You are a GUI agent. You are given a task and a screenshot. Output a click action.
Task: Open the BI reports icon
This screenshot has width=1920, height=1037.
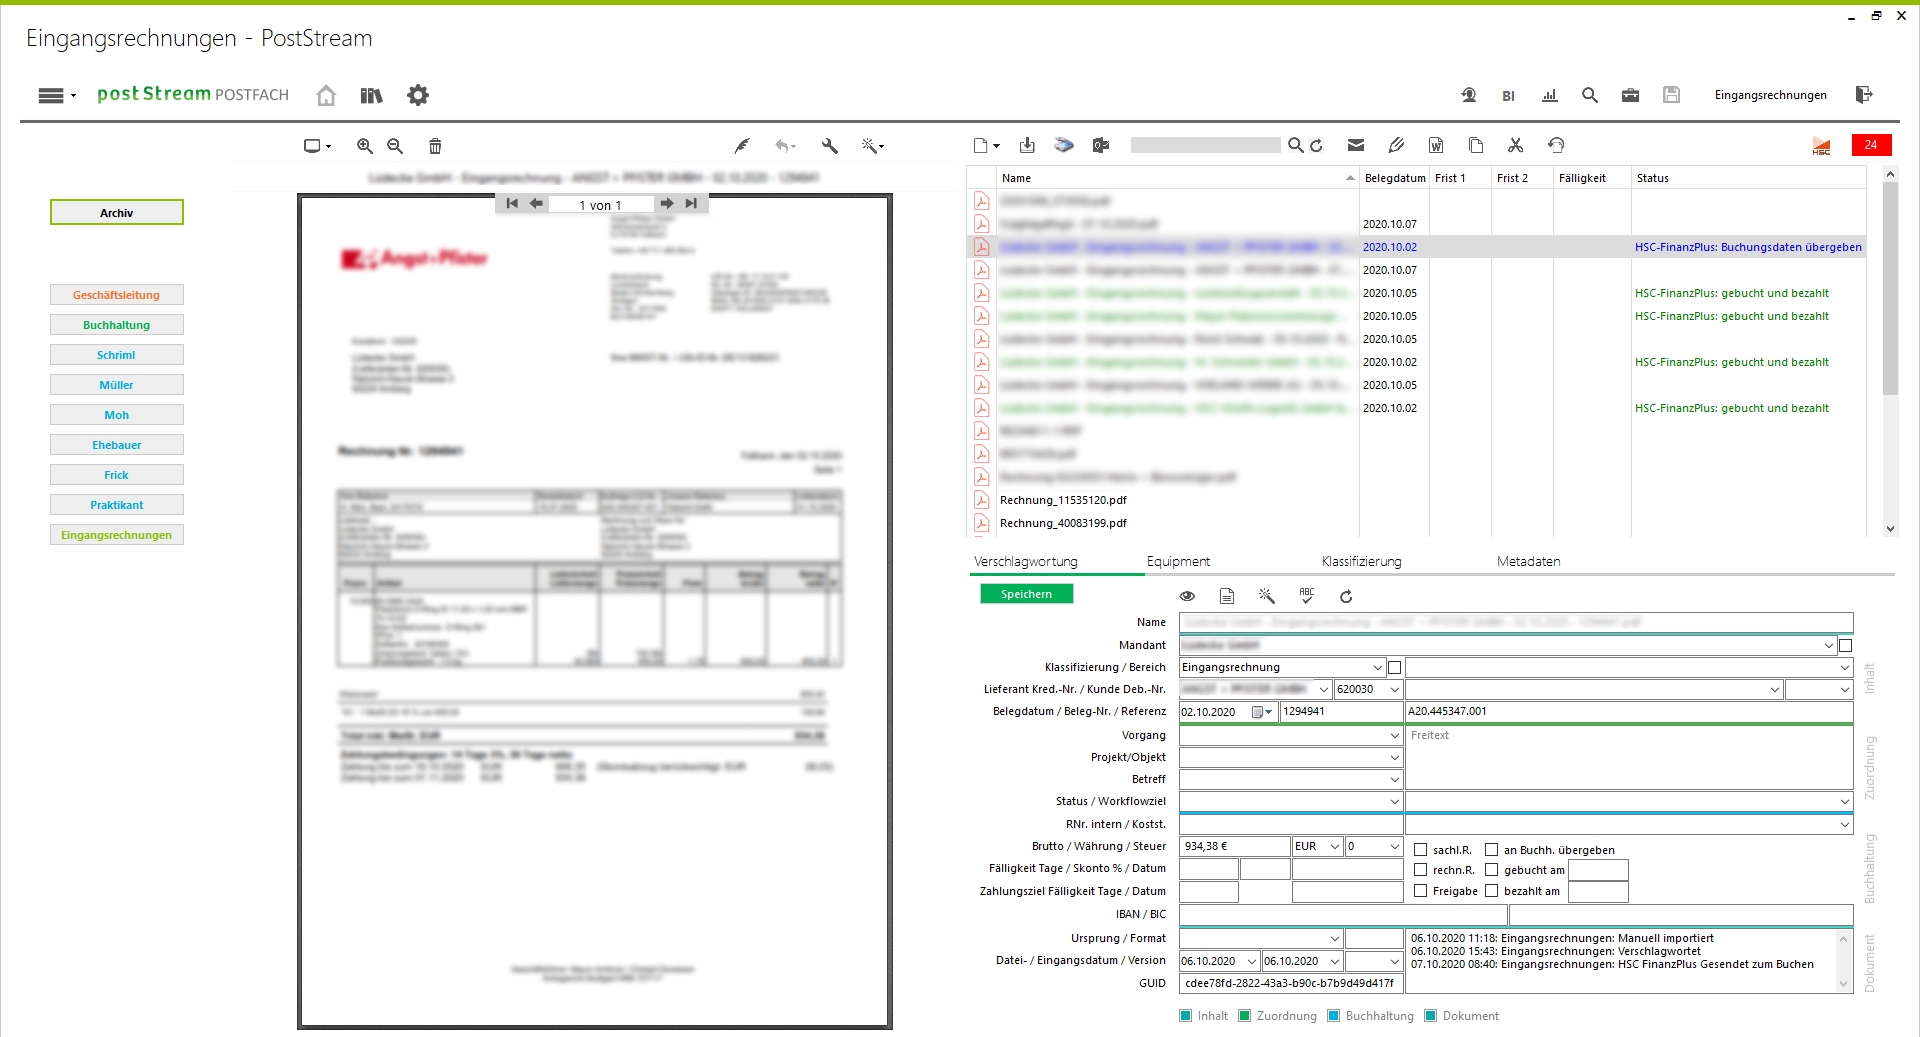click(x=1508, y=96)
